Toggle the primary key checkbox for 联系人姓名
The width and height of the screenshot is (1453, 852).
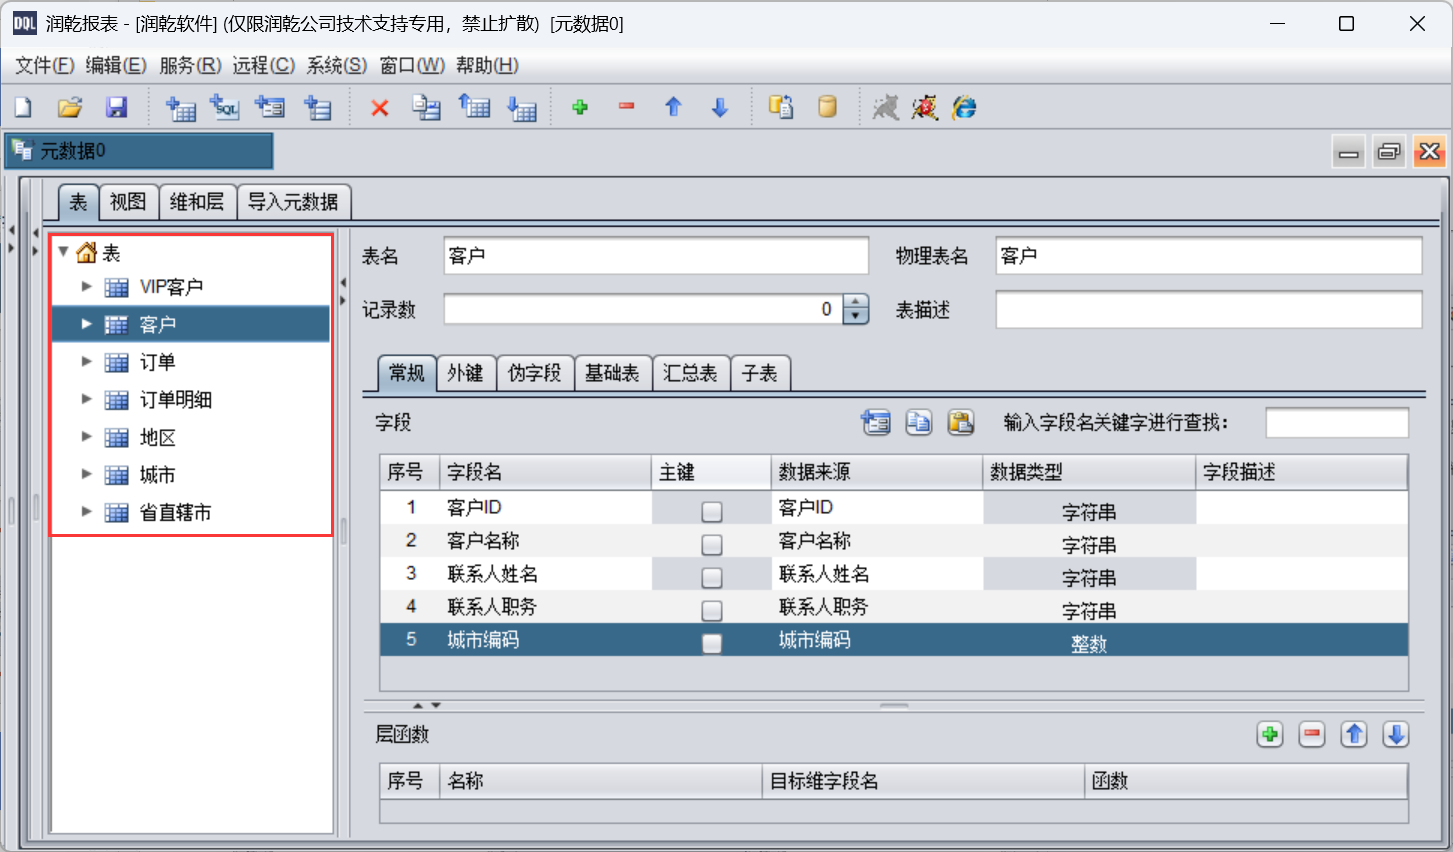711,578
